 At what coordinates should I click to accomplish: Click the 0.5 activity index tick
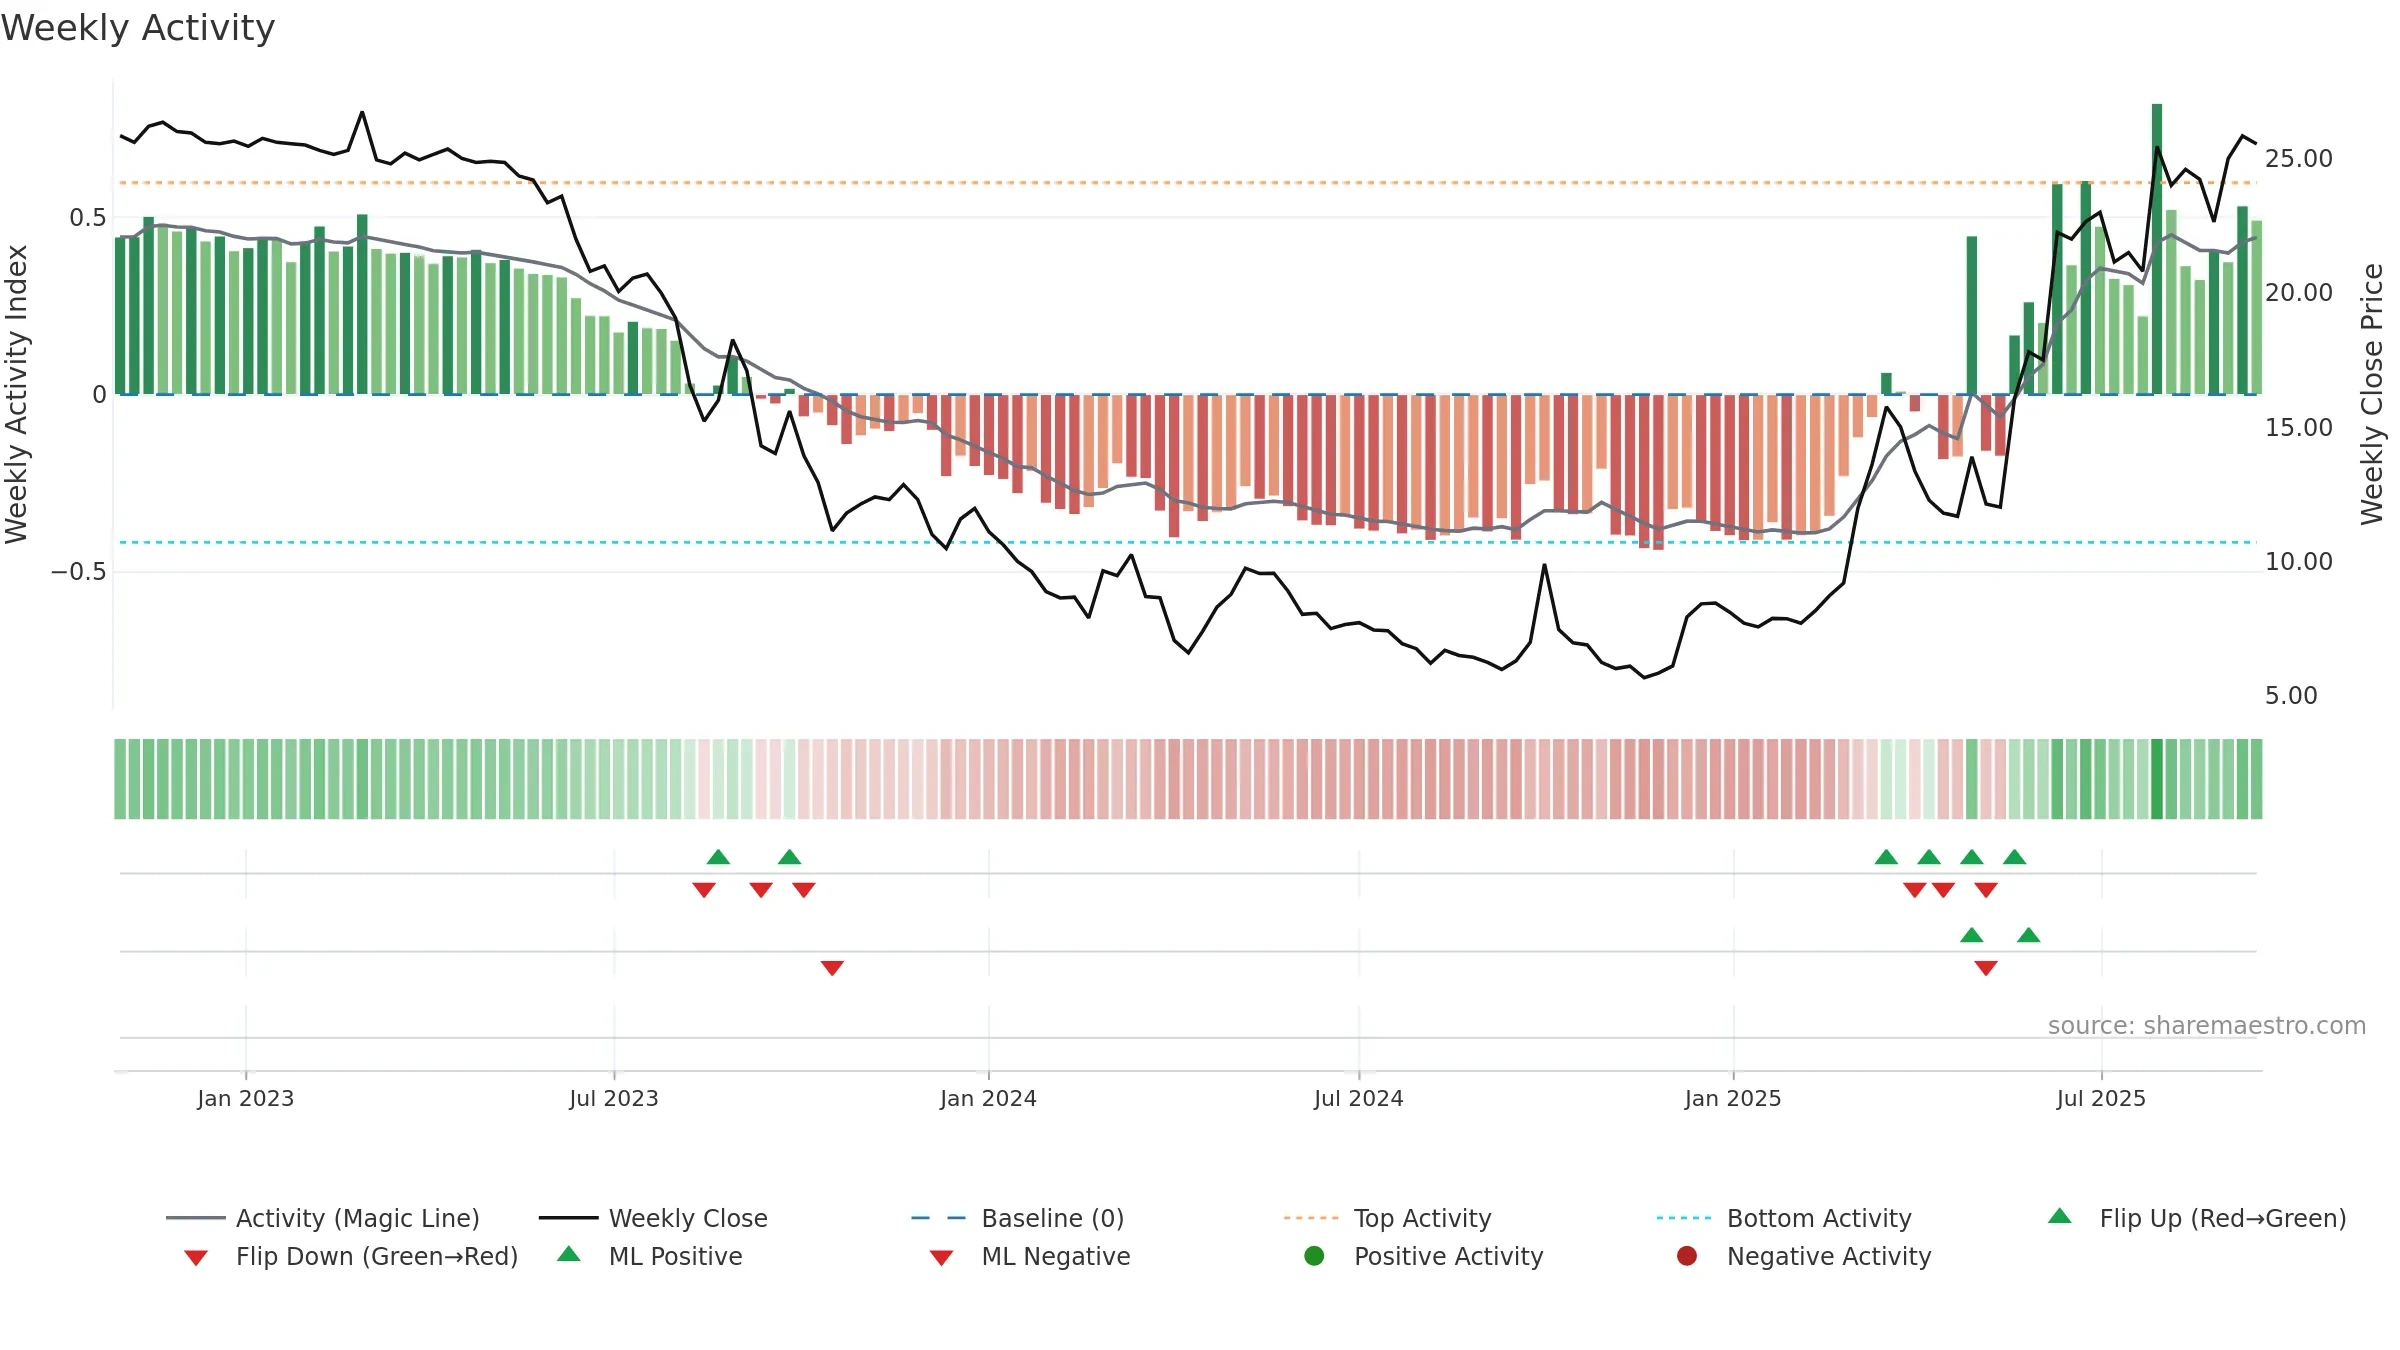(x=87, y=217)
